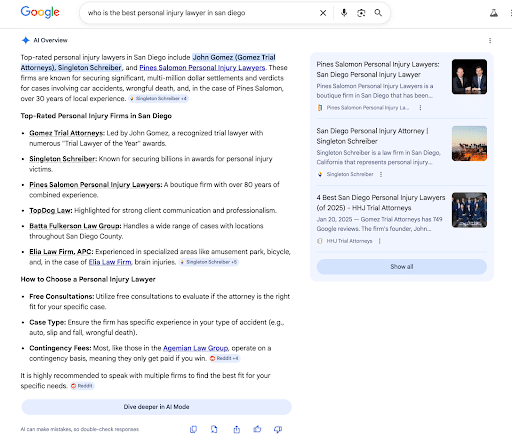
Task: Click 'Elia Law Firm, APC' bullet term
Action: pyautogui.click(x=61, y=251)
